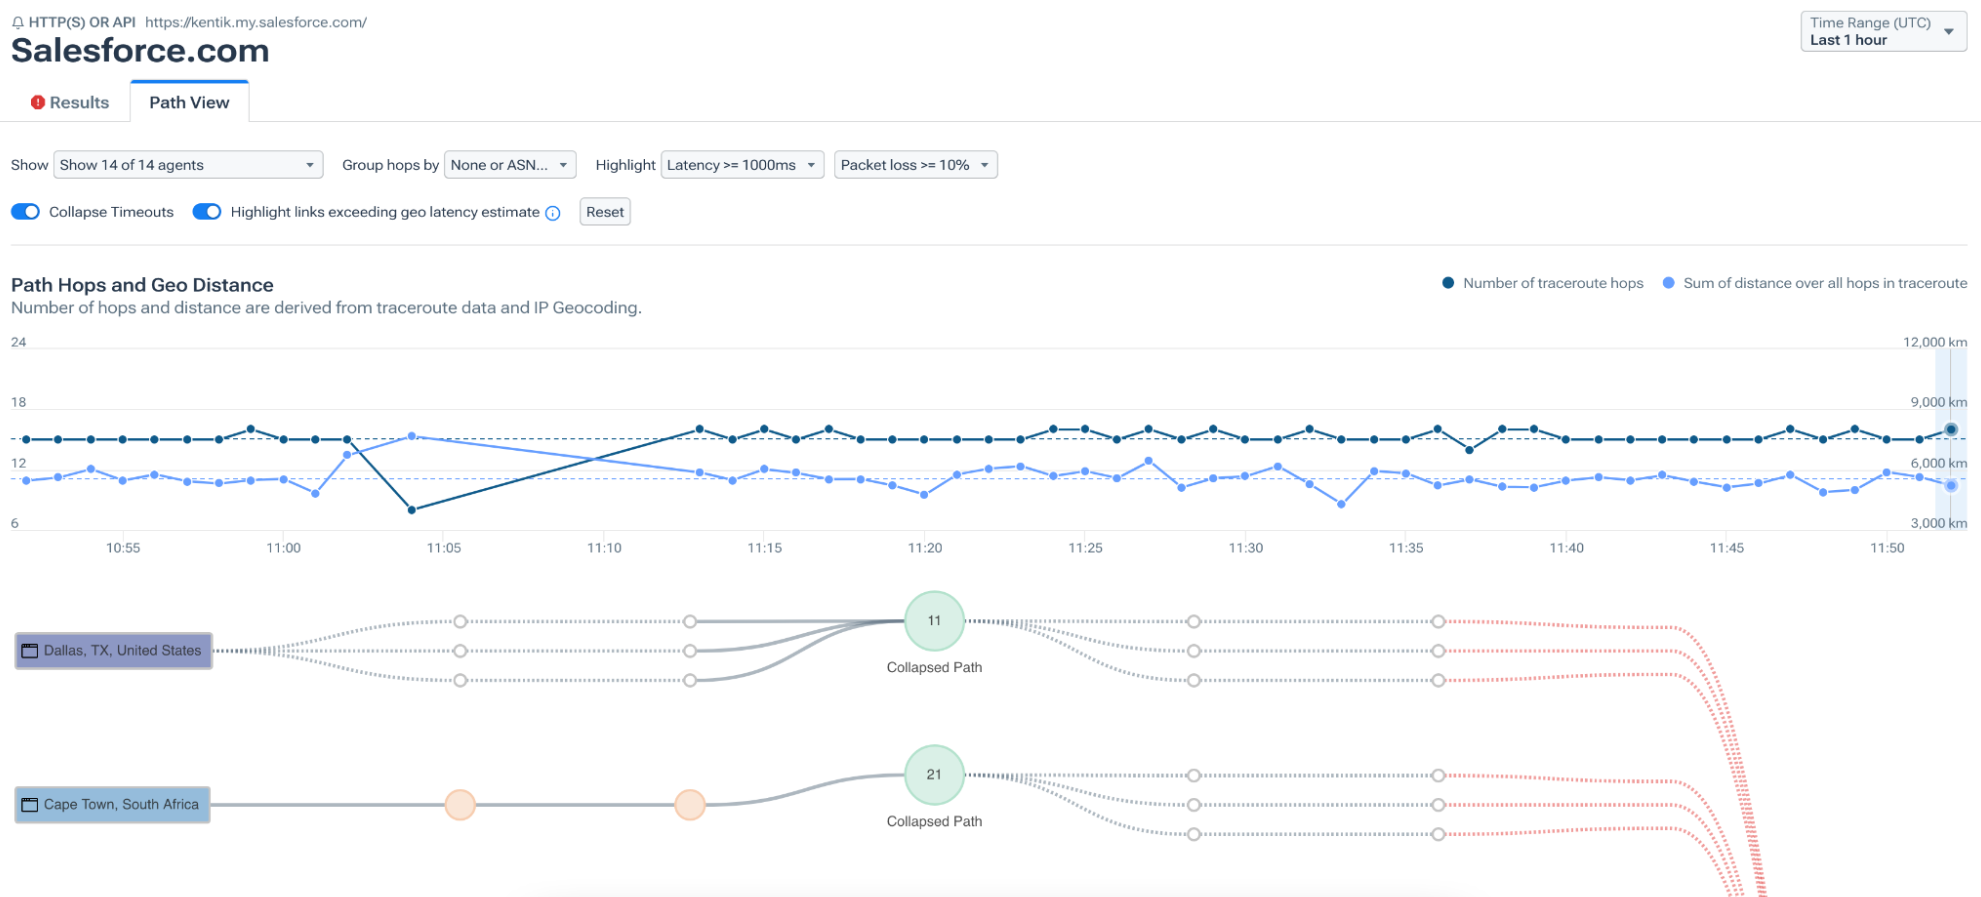Toggle Sum of distance over all hops legend label
The height and width of the screenshot is (897, 1981).
tap(1825, 283)
